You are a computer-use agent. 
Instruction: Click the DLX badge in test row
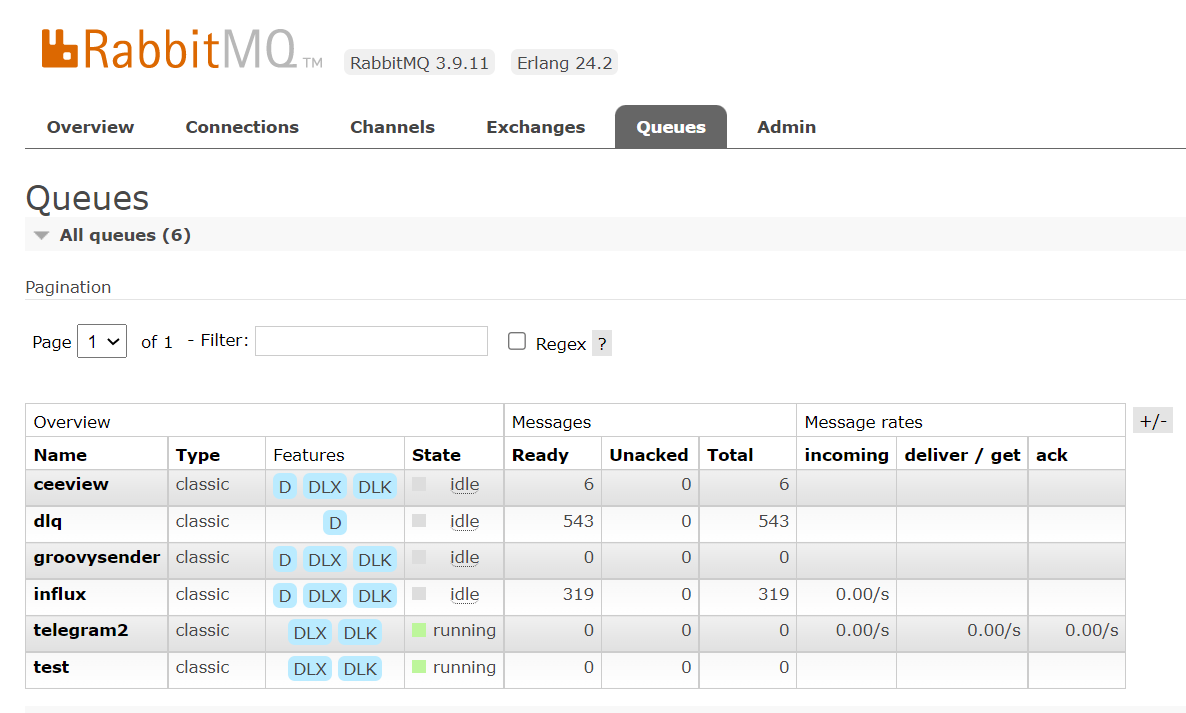tap(310, 669)
